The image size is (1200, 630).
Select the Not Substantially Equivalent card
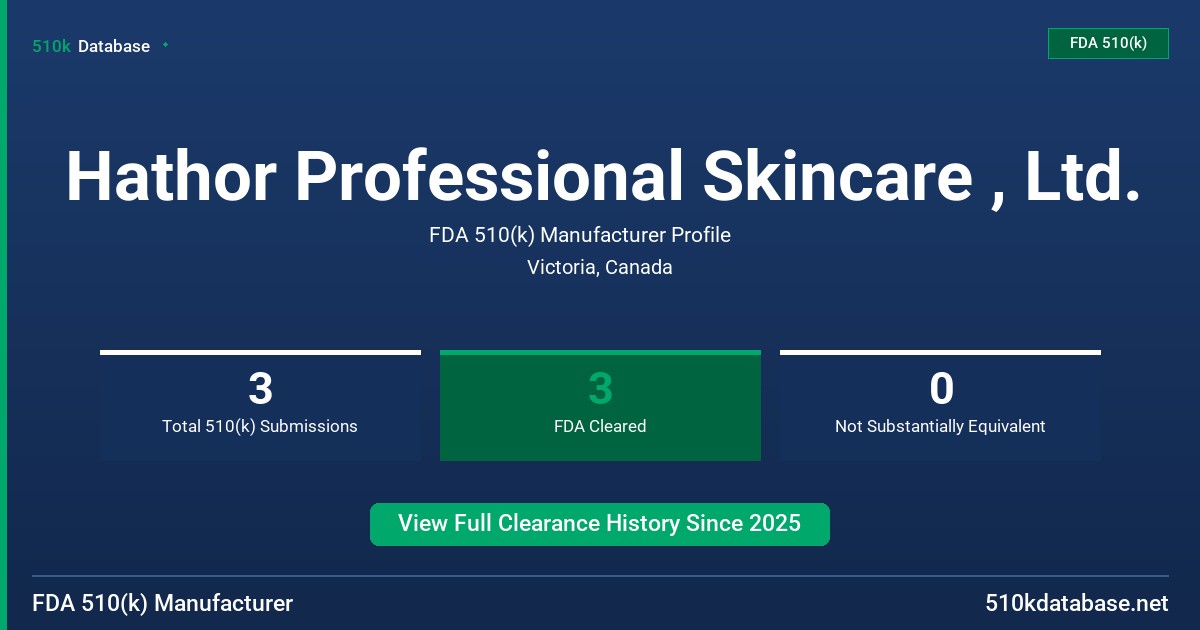tap(940, 406)
